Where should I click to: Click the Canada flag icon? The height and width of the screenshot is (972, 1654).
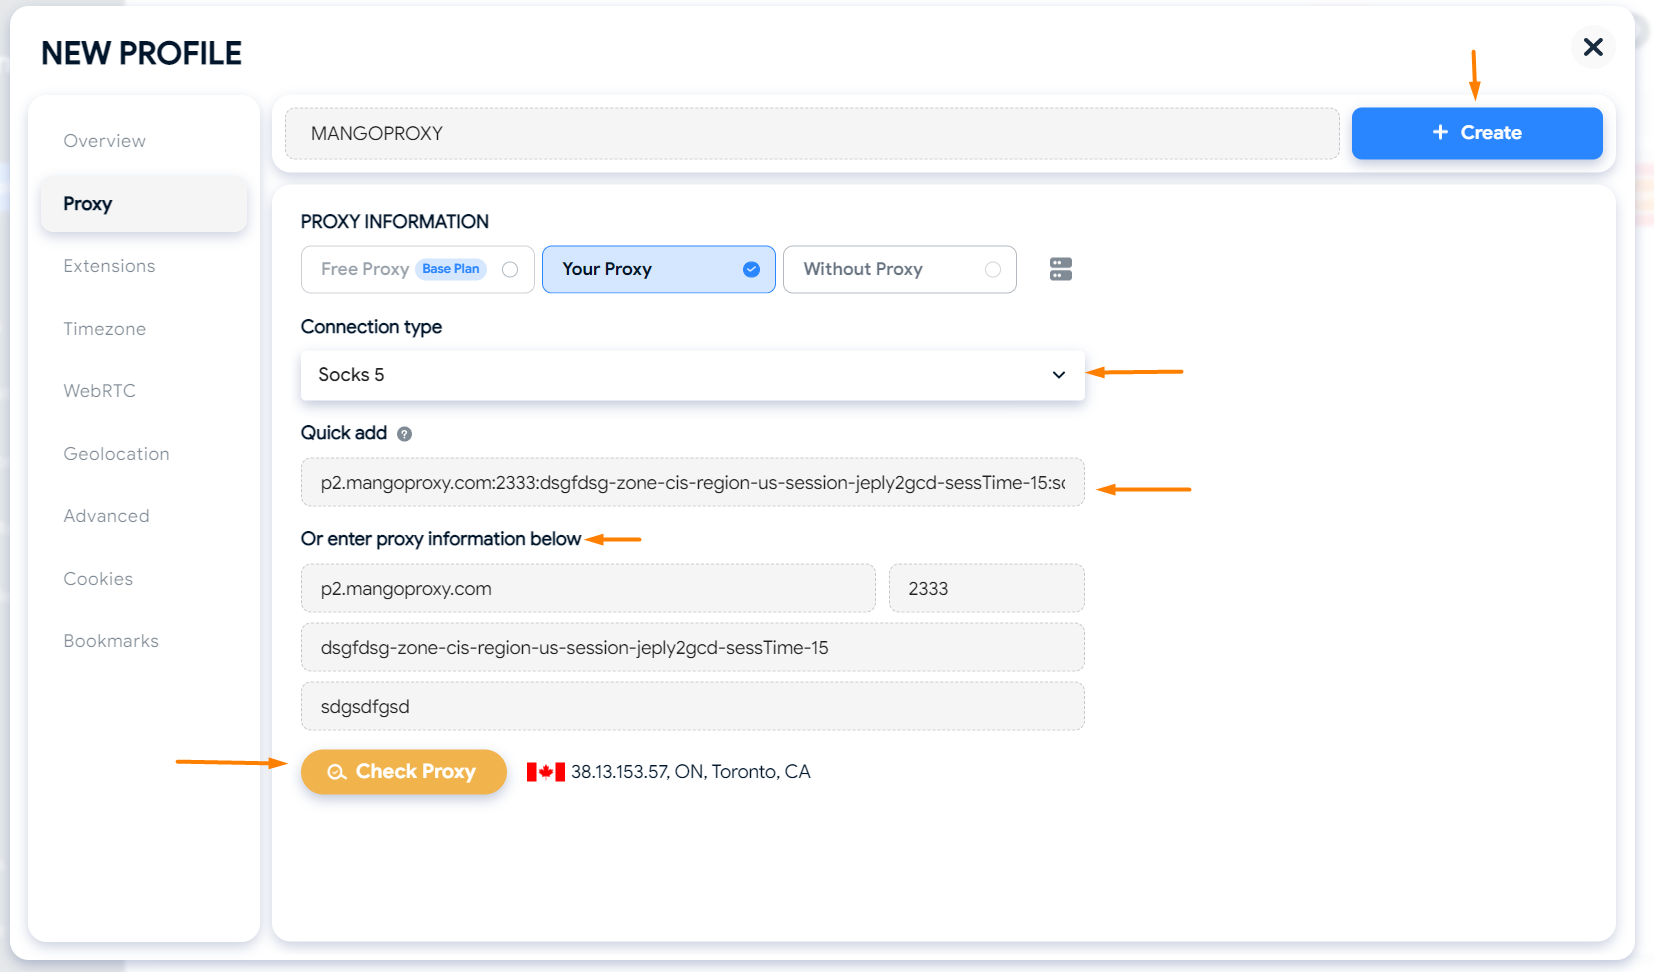tap(546, 772)
